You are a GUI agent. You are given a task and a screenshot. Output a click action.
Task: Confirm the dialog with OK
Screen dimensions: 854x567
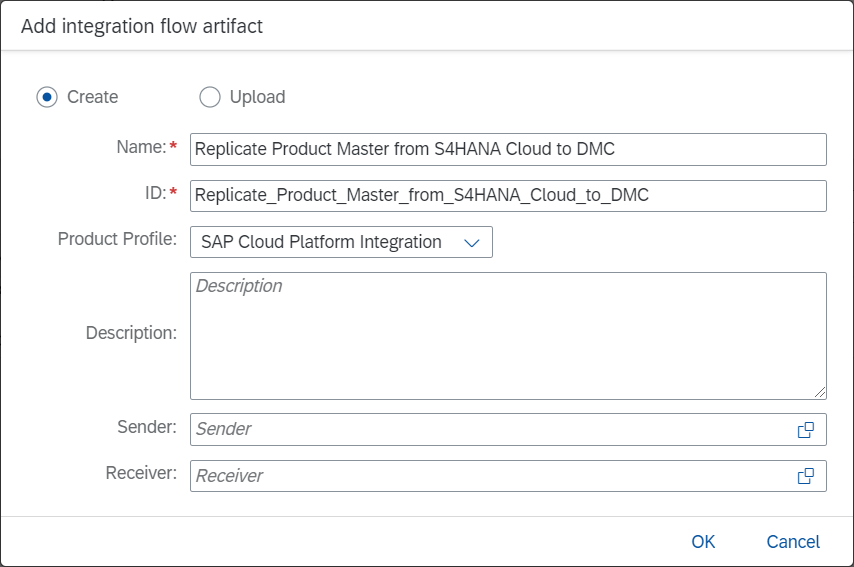point(703,542)
